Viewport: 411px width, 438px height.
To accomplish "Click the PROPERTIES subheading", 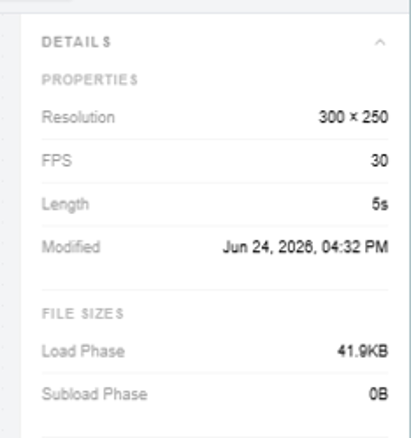I will (x=90, y=80).
